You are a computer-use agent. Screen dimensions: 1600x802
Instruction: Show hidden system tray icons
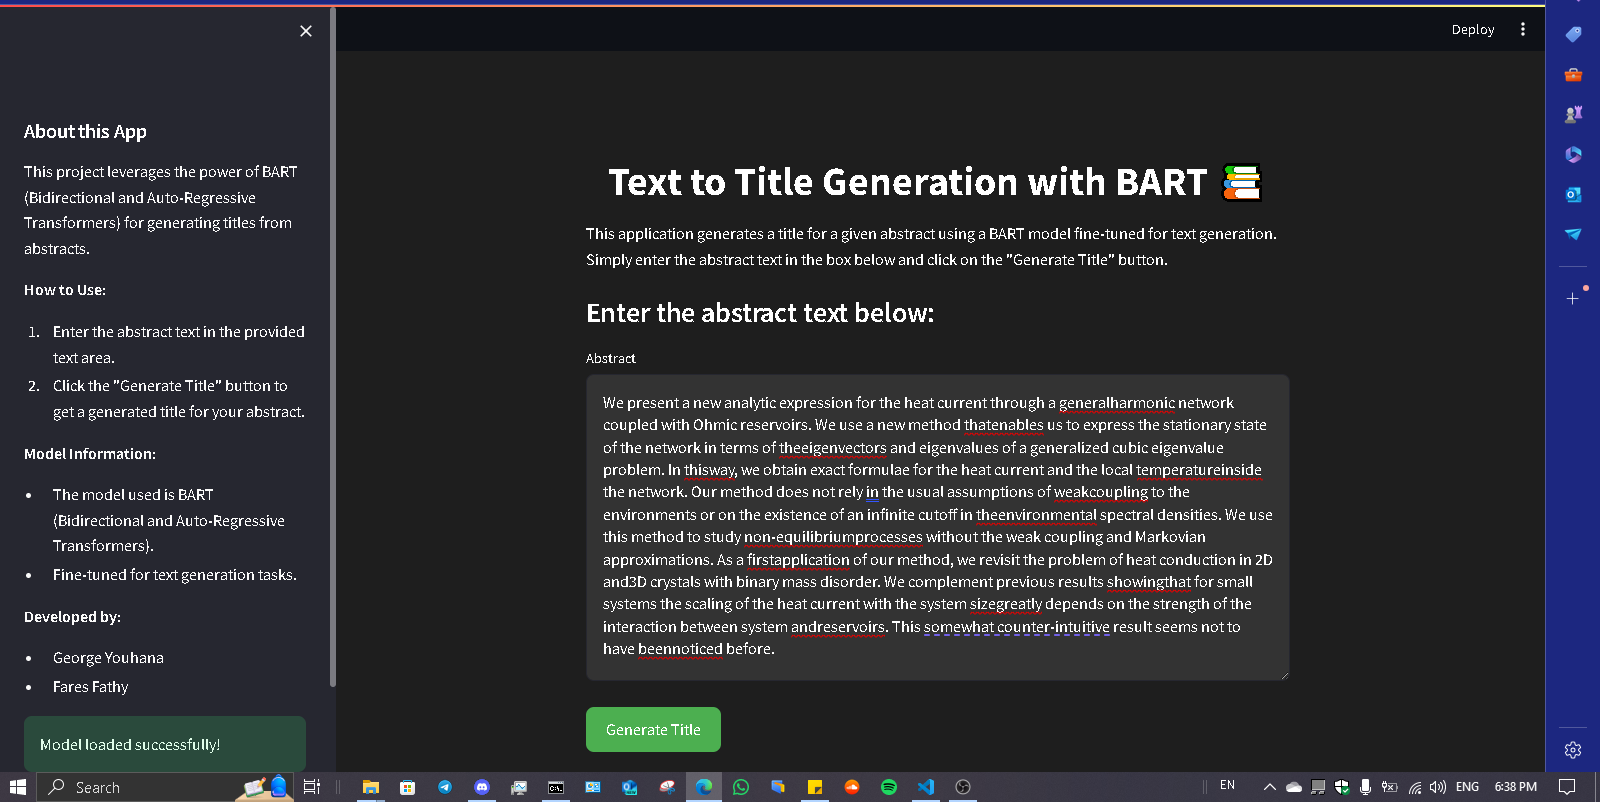(1270, 787)
